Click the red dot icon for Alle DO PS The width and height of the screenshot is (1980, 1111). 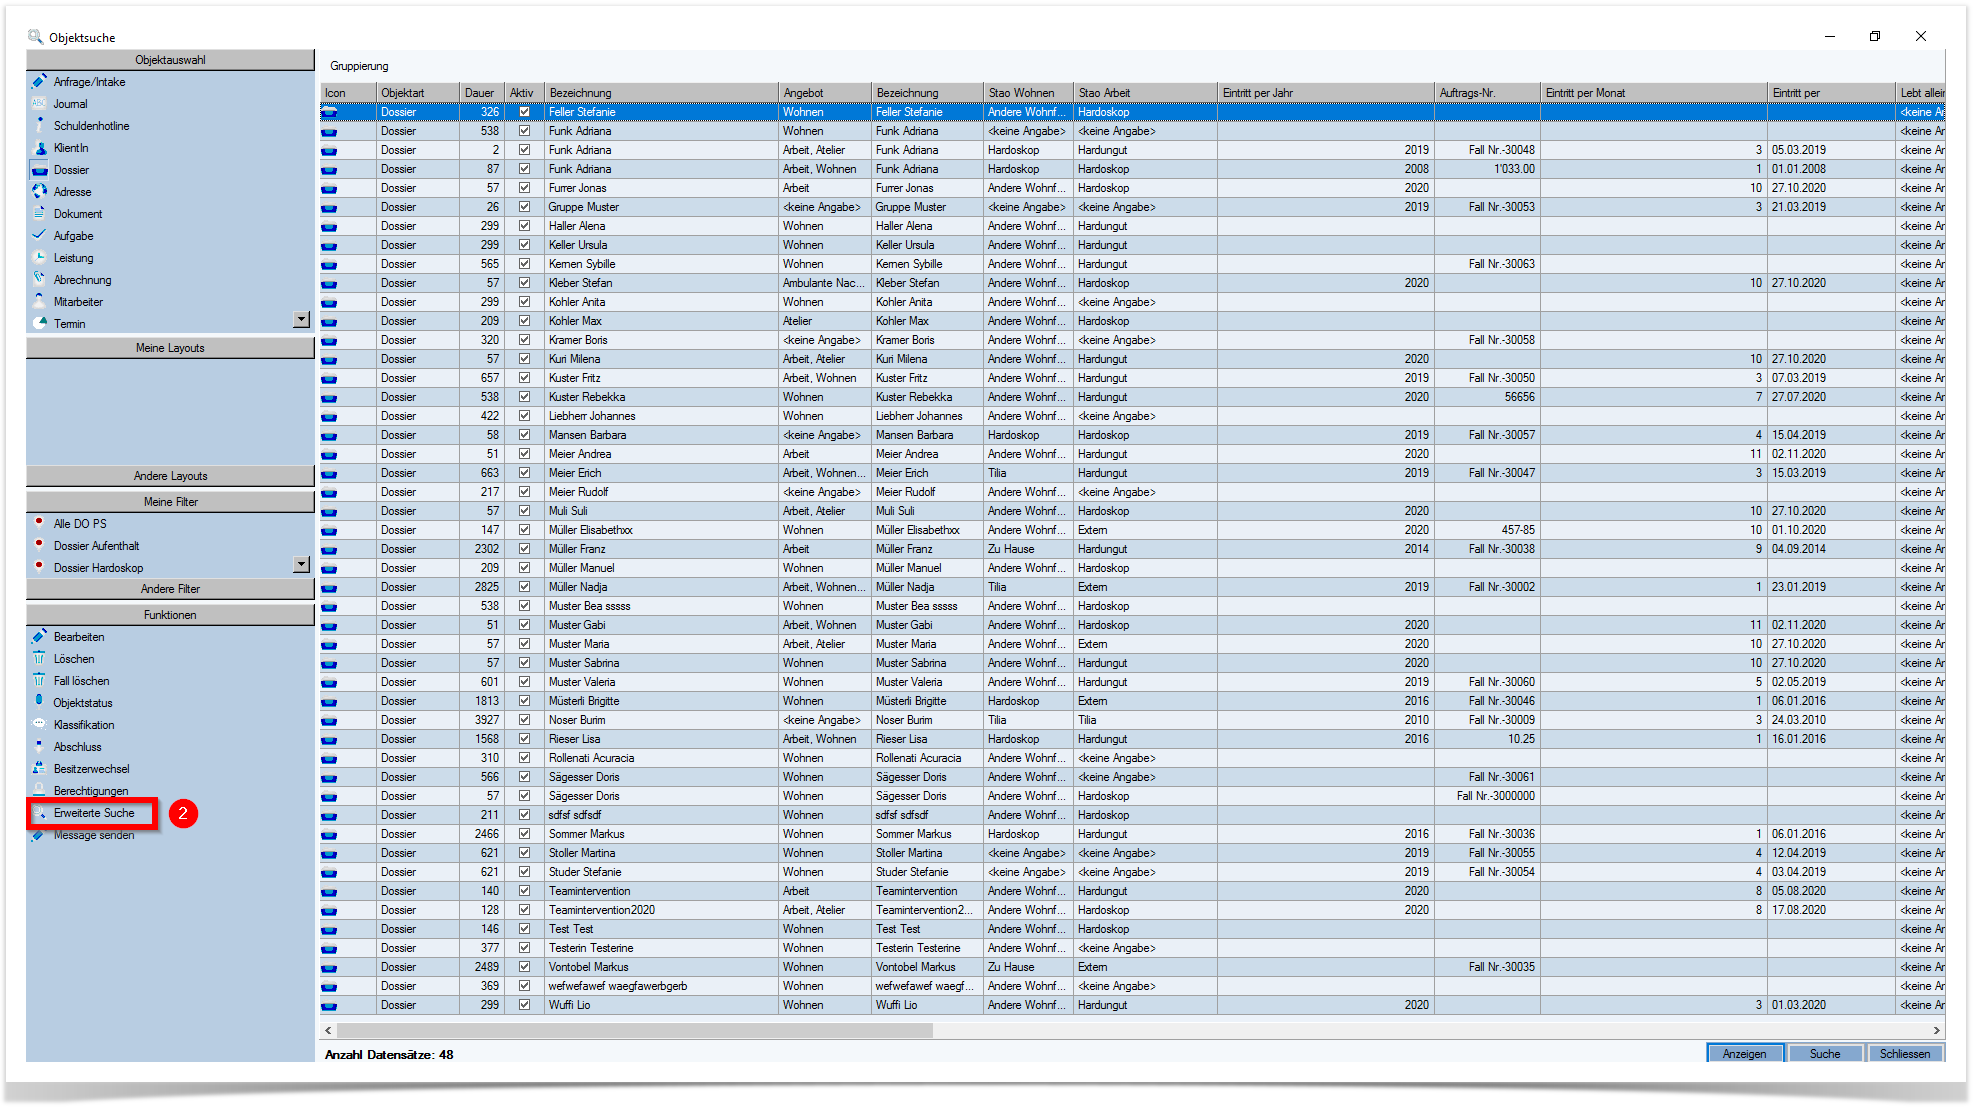coord(39,523)
